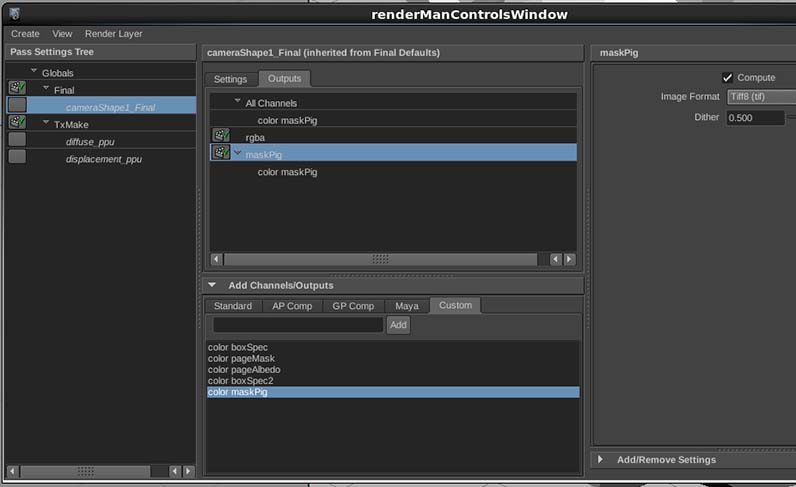
Task: Select diffuse_ppu in the pass tree
Action: 90,142
